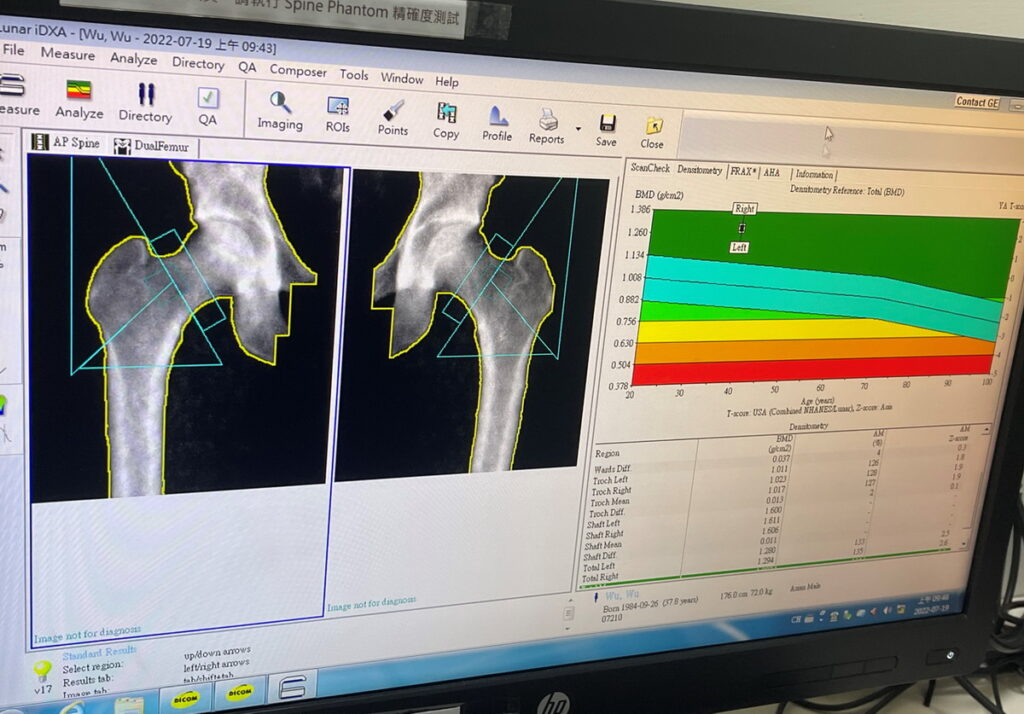
Task: Expand the Reports dropdown arrow
Action: click(x=579, y=129)
